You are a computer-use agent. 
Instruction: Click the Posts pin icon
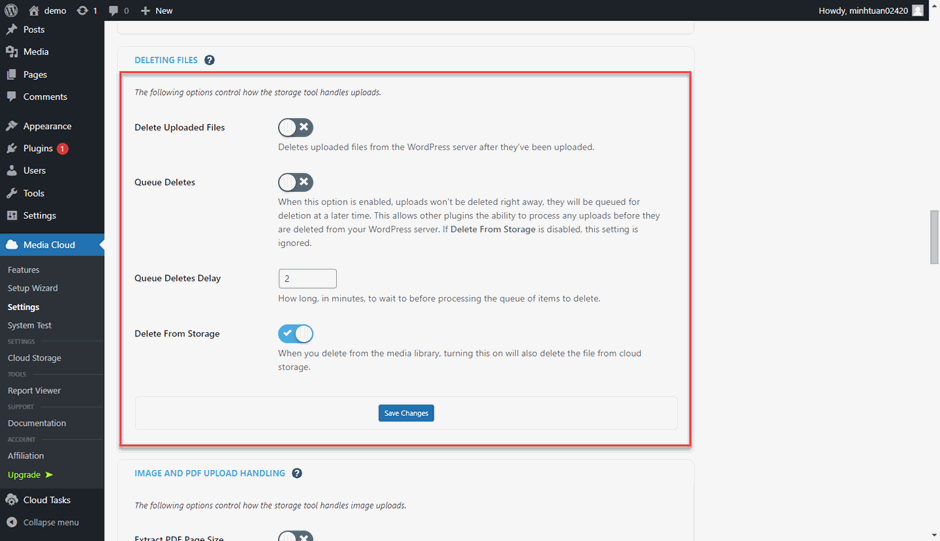pyautogui.click(x=11, y=29)
